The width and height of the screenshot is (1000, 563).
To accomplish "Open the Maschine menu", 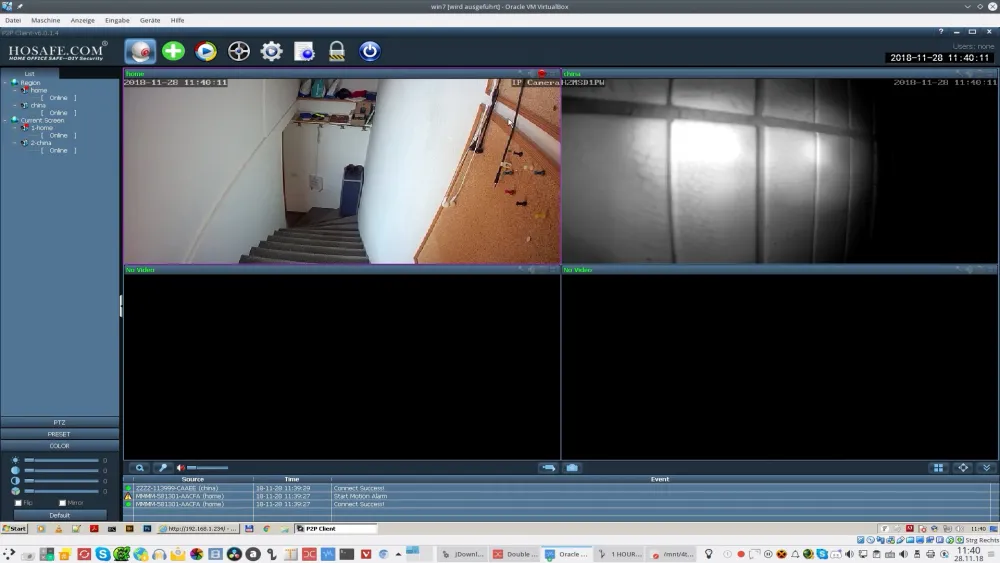I will tap(45, 20).
